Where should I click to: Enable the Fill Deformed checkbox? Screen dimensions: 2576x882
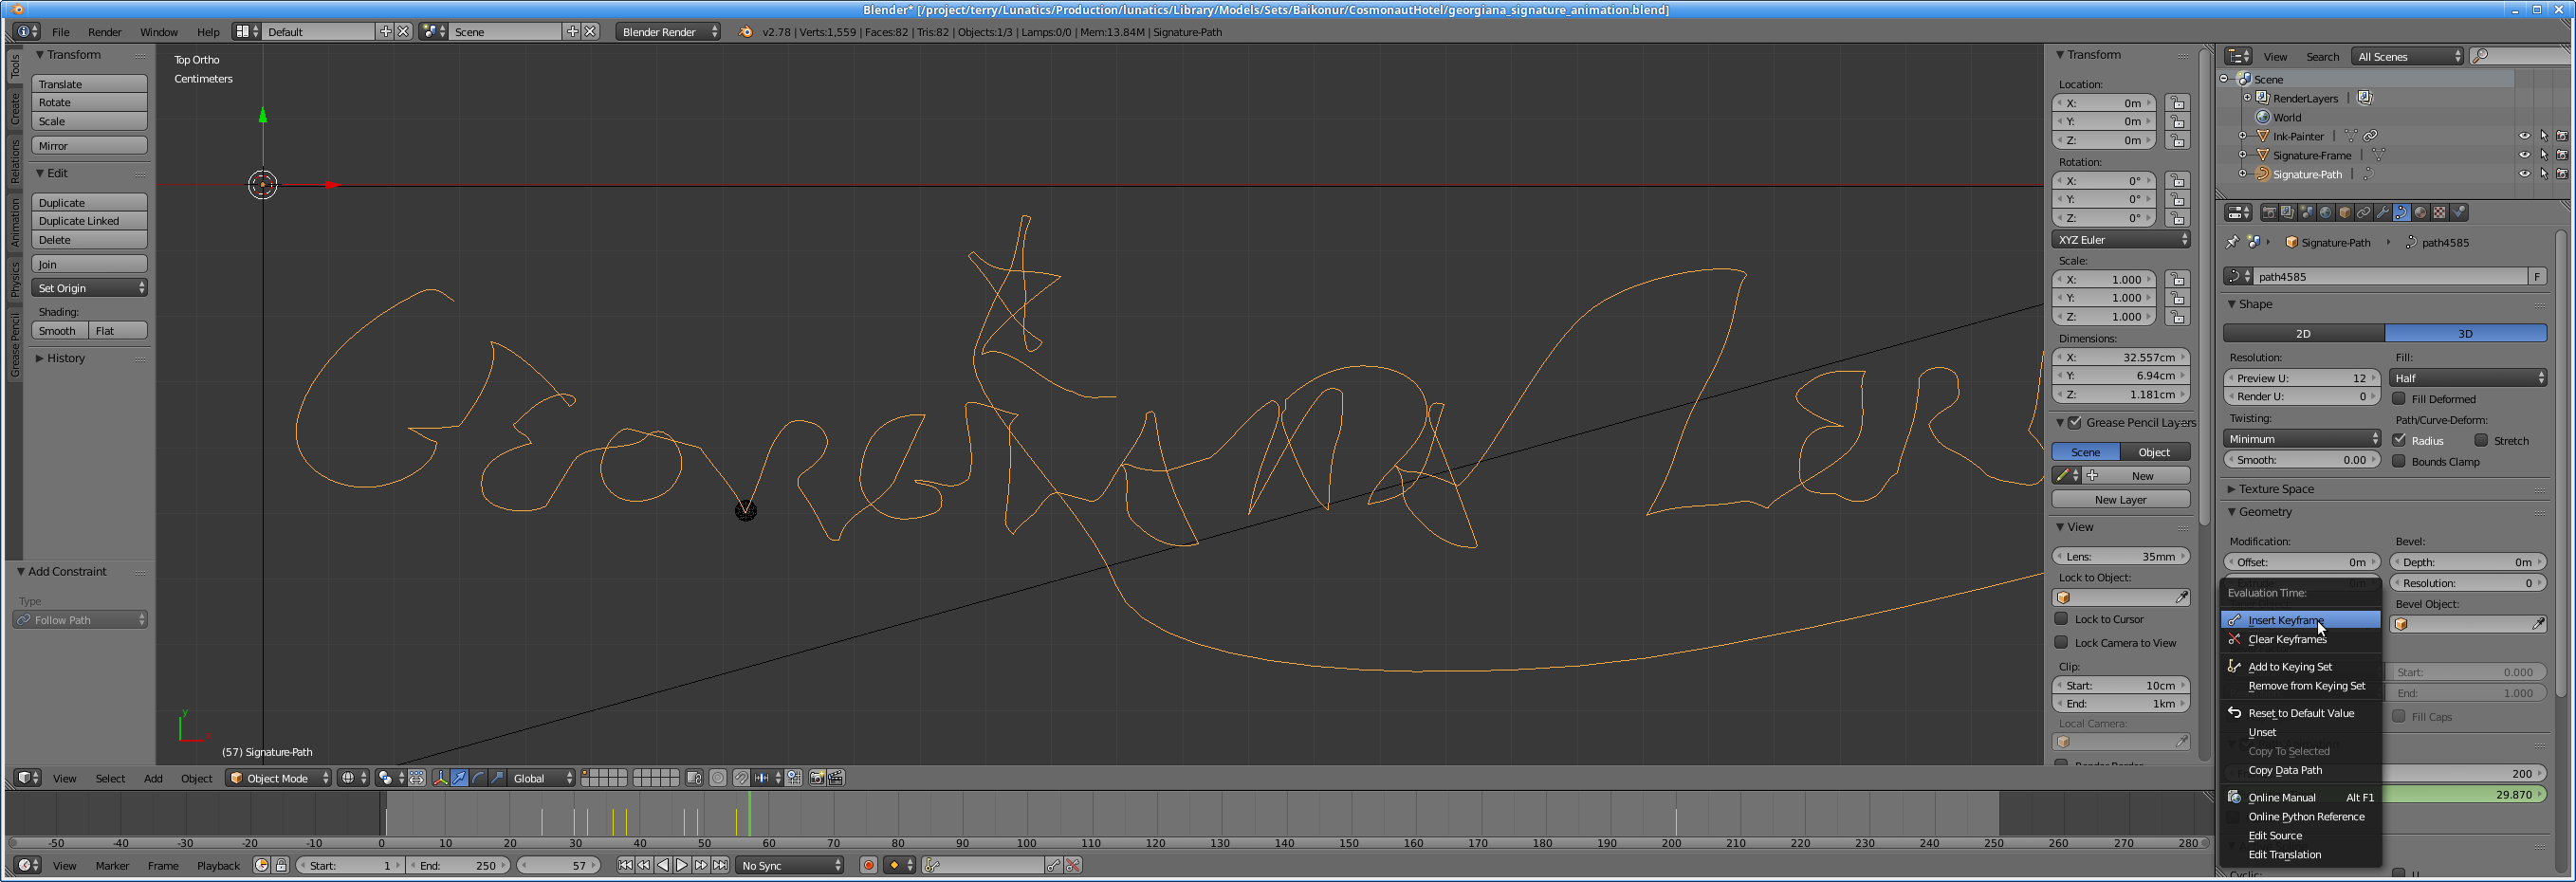(2399, 399)
